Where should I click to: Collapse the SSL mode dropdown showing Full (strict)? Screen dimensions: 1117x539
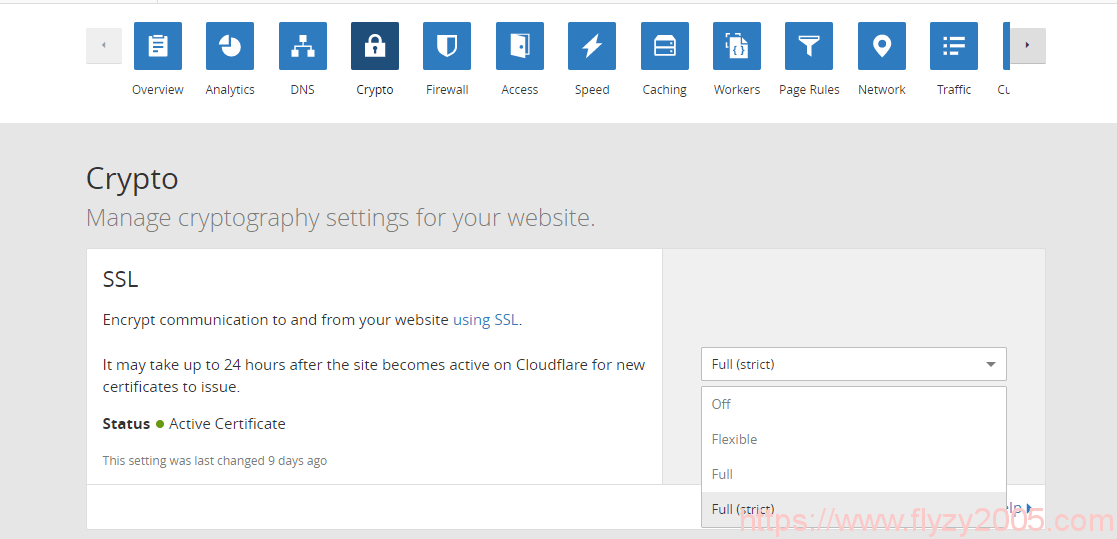point(853,365)
